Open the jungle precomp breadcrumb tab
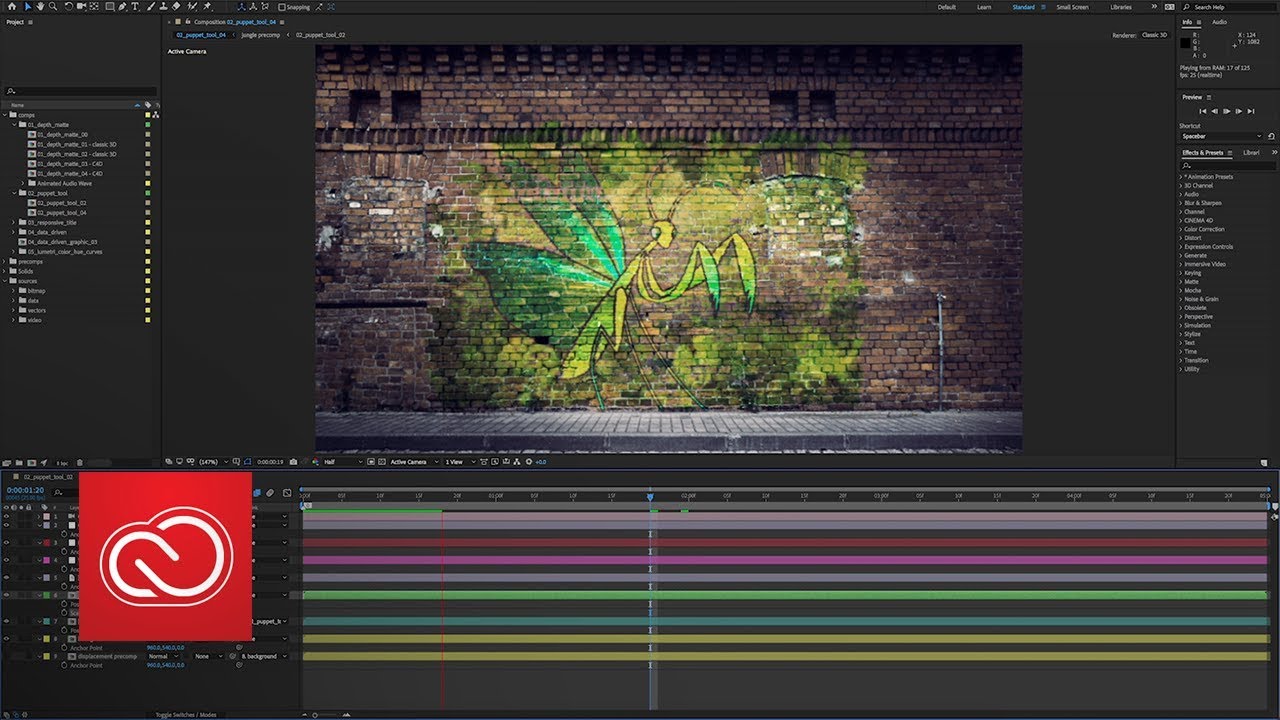 (x=262, y=35)
